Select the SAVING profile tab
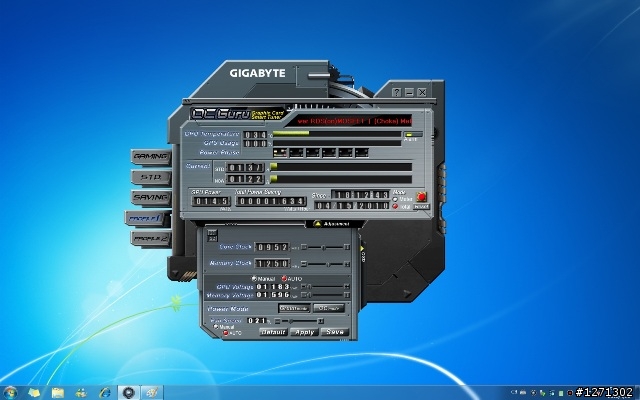This screenshot has height=400, width=640. point(151,198)
